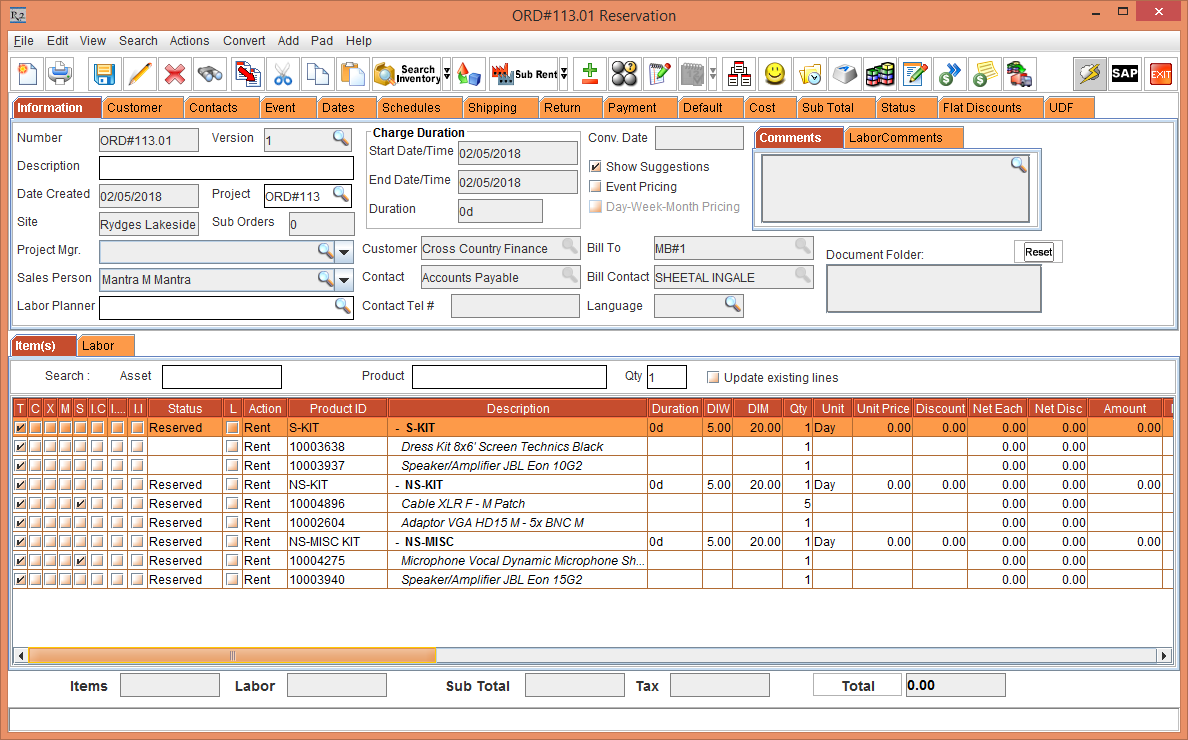This screenshot has width=1188, height=740.
Task: Open the Actions menu
Action: point(189,41)
